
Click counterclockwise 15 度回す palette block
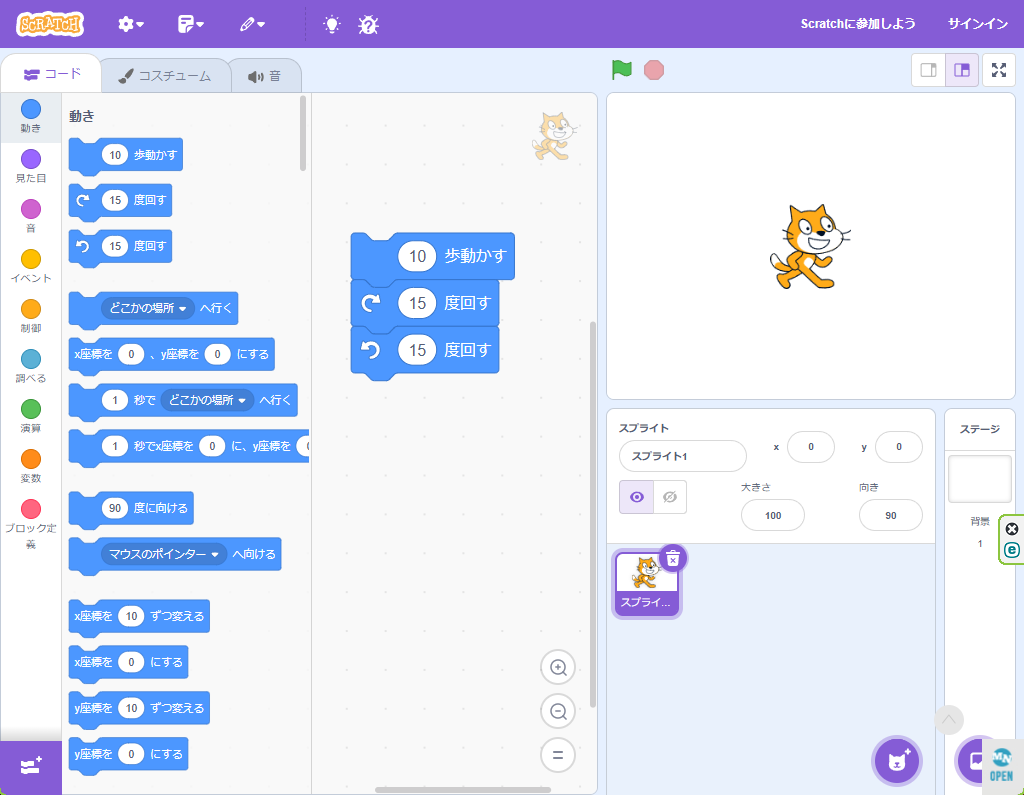[x=120, y=246]
